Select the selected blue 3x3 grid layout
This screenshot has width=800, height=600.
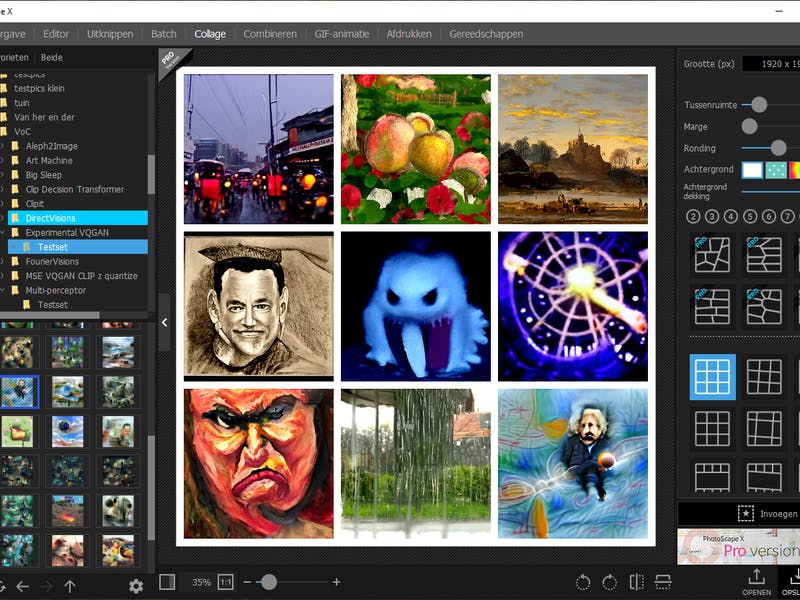[712, 377]
